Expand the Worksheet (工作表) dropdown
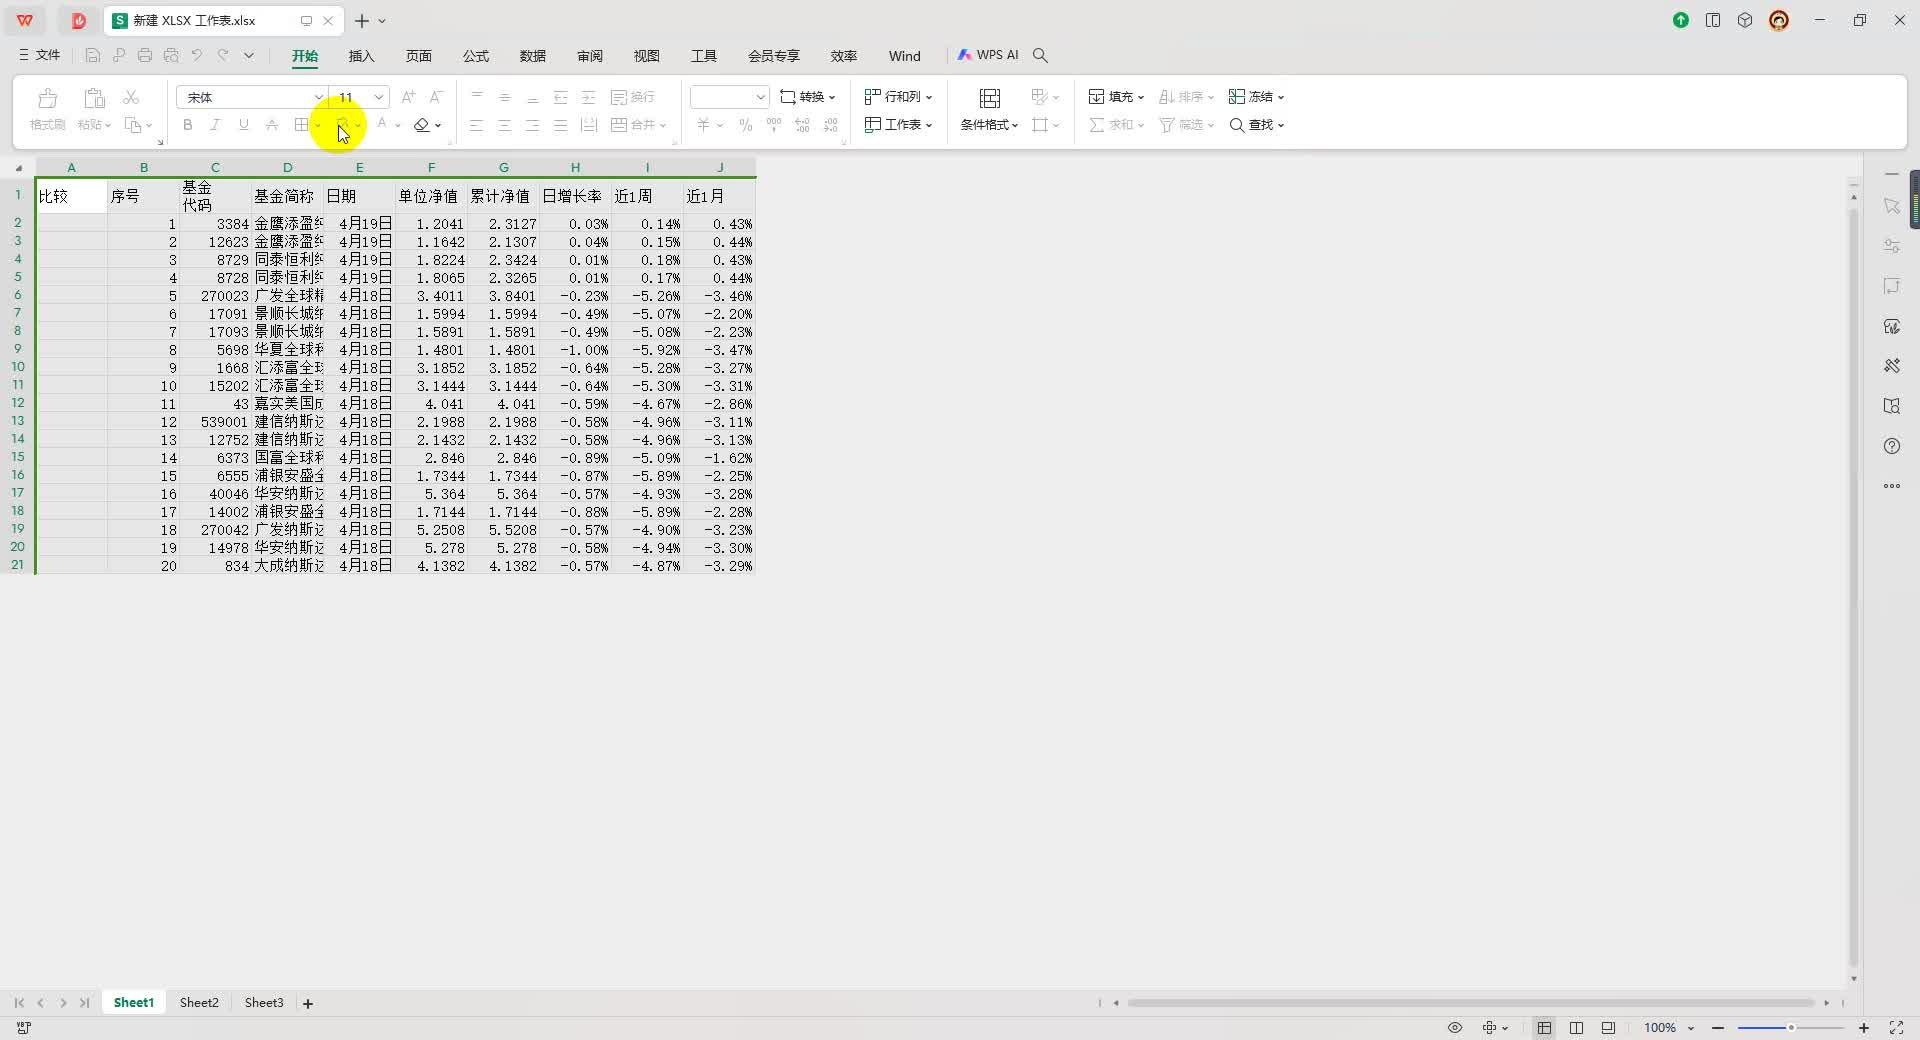Viewport: 1920px width, 1040px height. point(929,126)
